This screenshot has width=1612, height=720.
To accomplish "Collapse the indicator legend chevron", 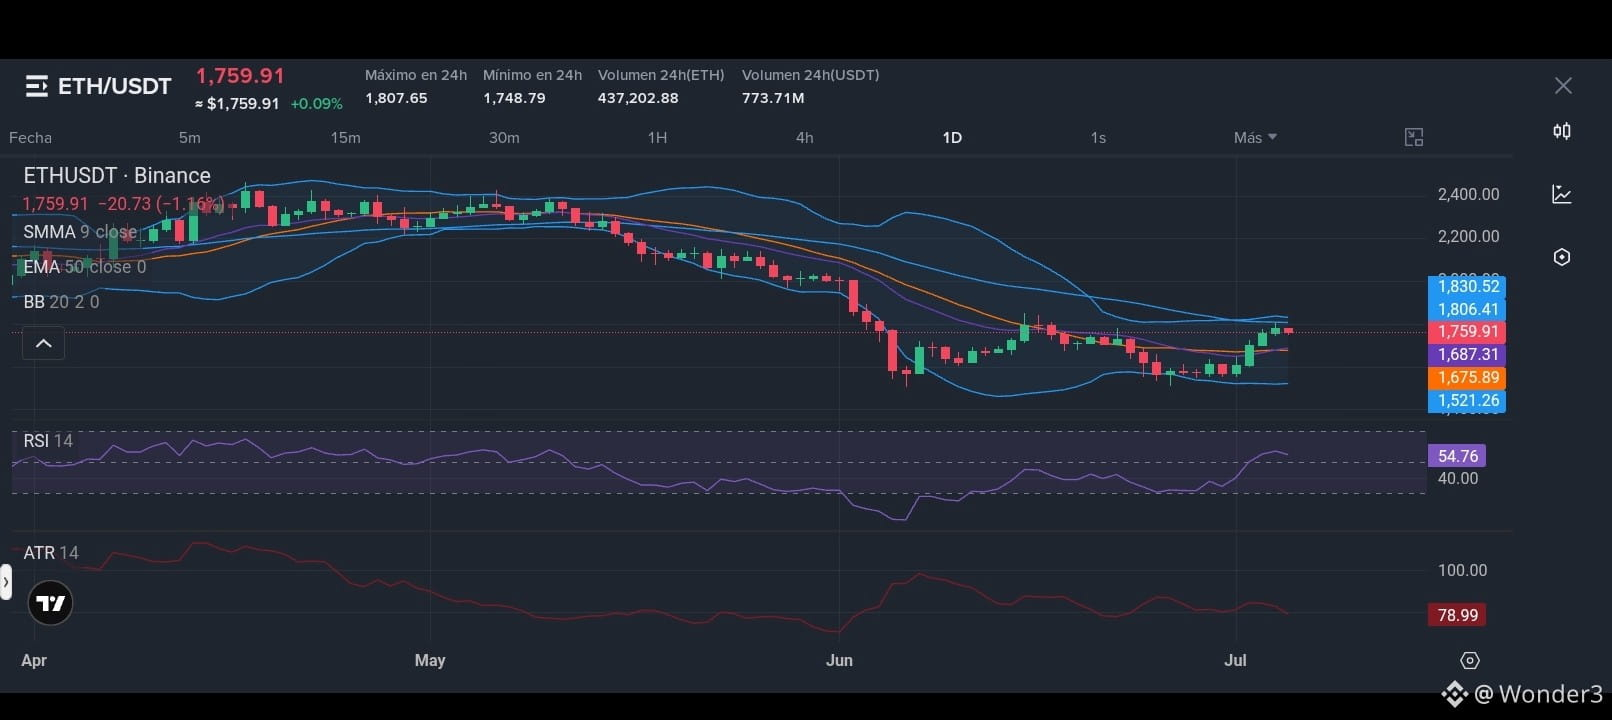I will [x=44, y=344].
